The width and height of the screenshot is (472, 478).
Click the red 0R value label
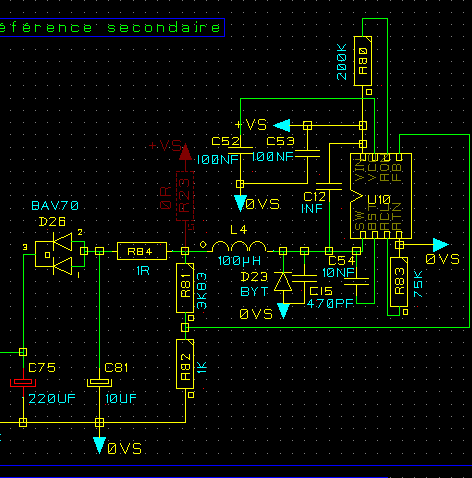166,198
